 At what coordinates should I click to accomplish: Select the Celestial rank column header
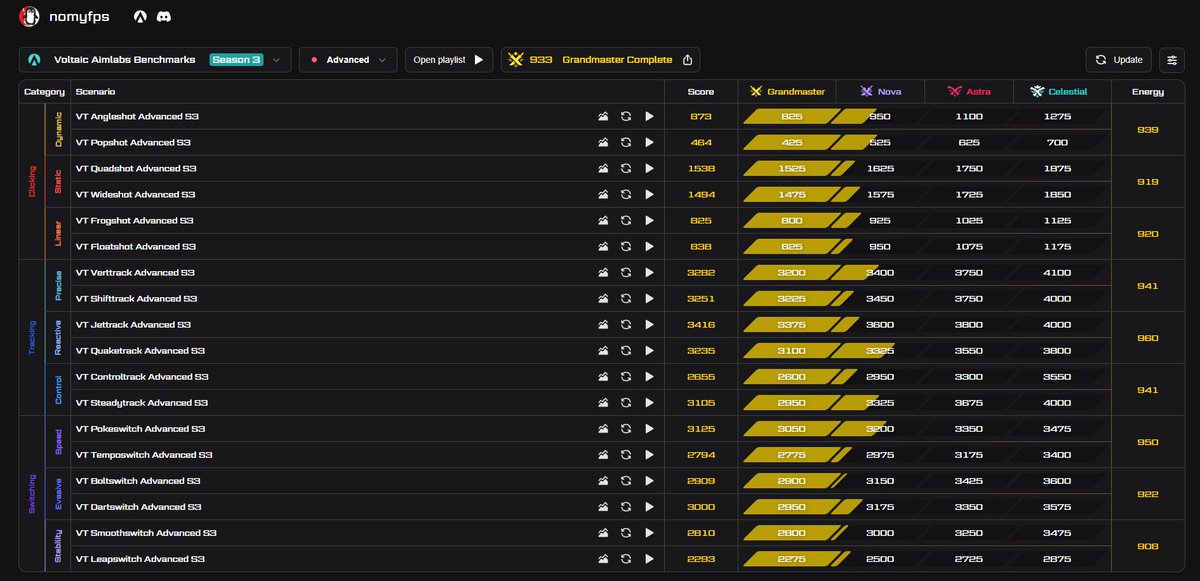tap(1059, 91)
